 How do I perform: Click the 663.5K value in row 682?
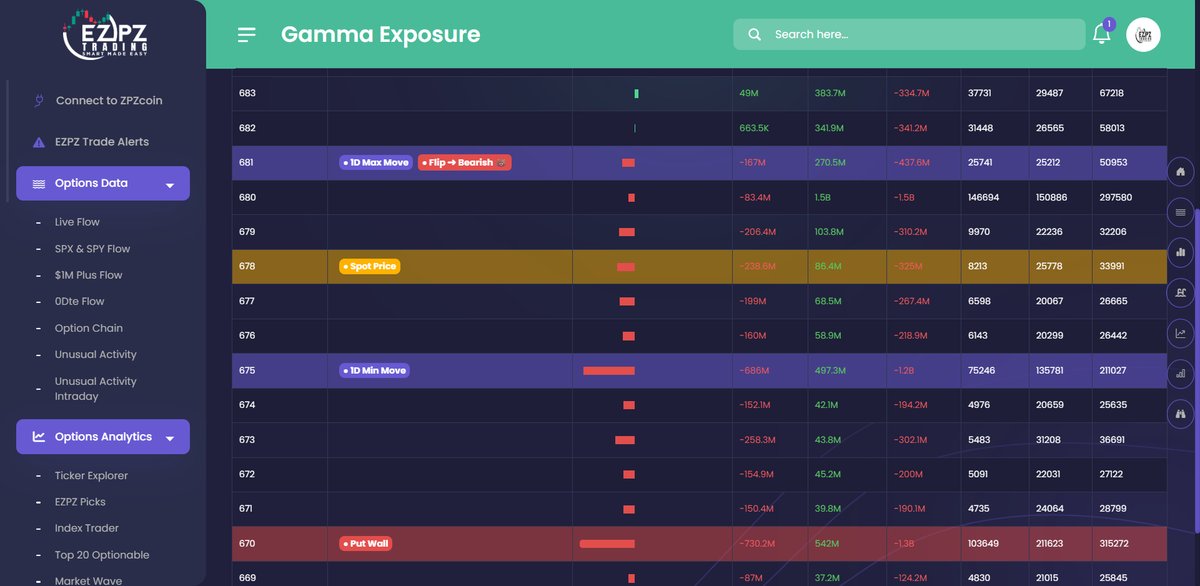[x=754, y=128]
